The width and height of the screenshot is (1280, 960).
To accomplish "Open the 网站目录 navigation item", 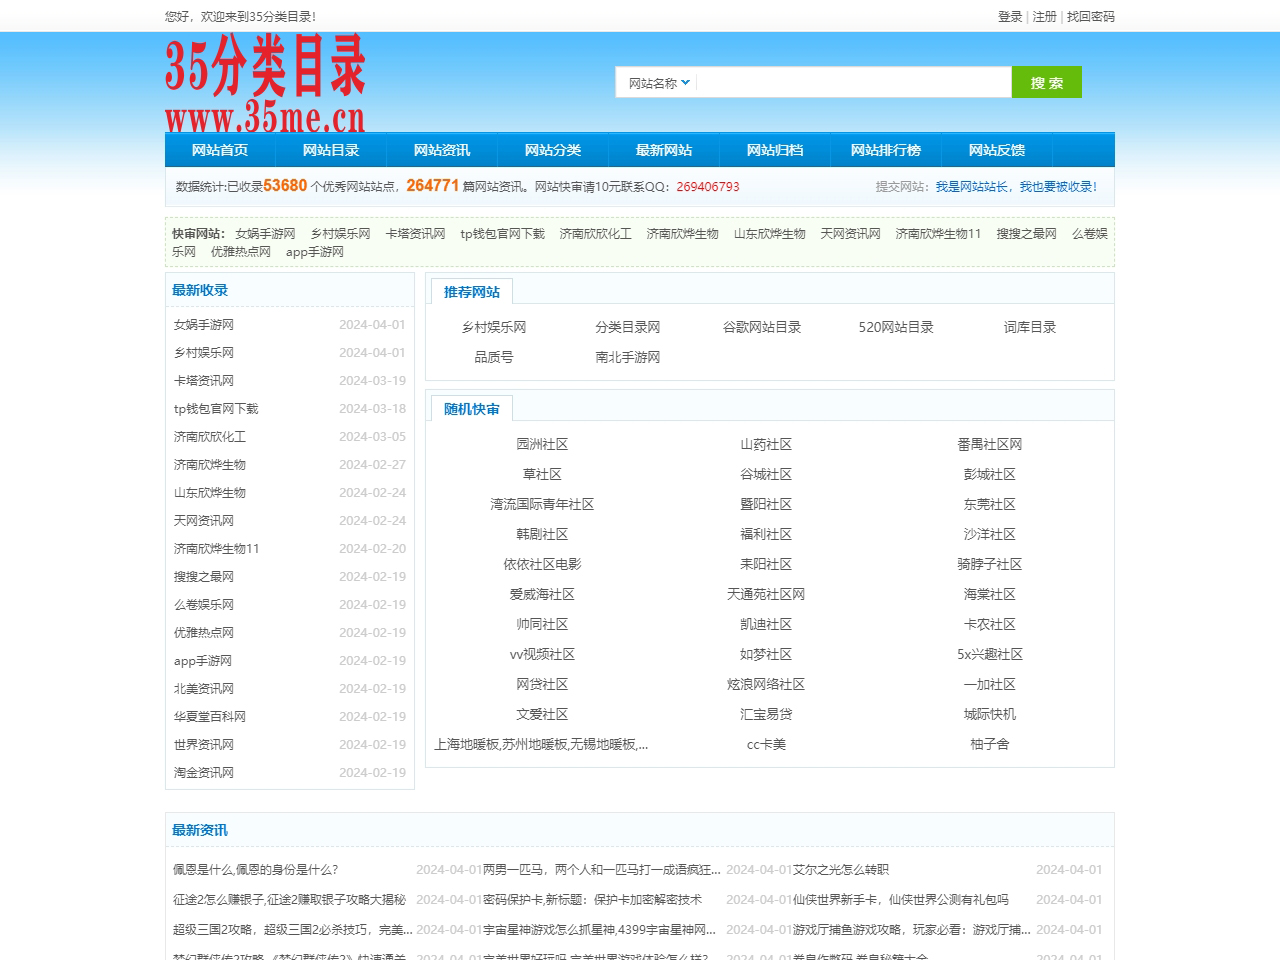I will click(331, 150).
